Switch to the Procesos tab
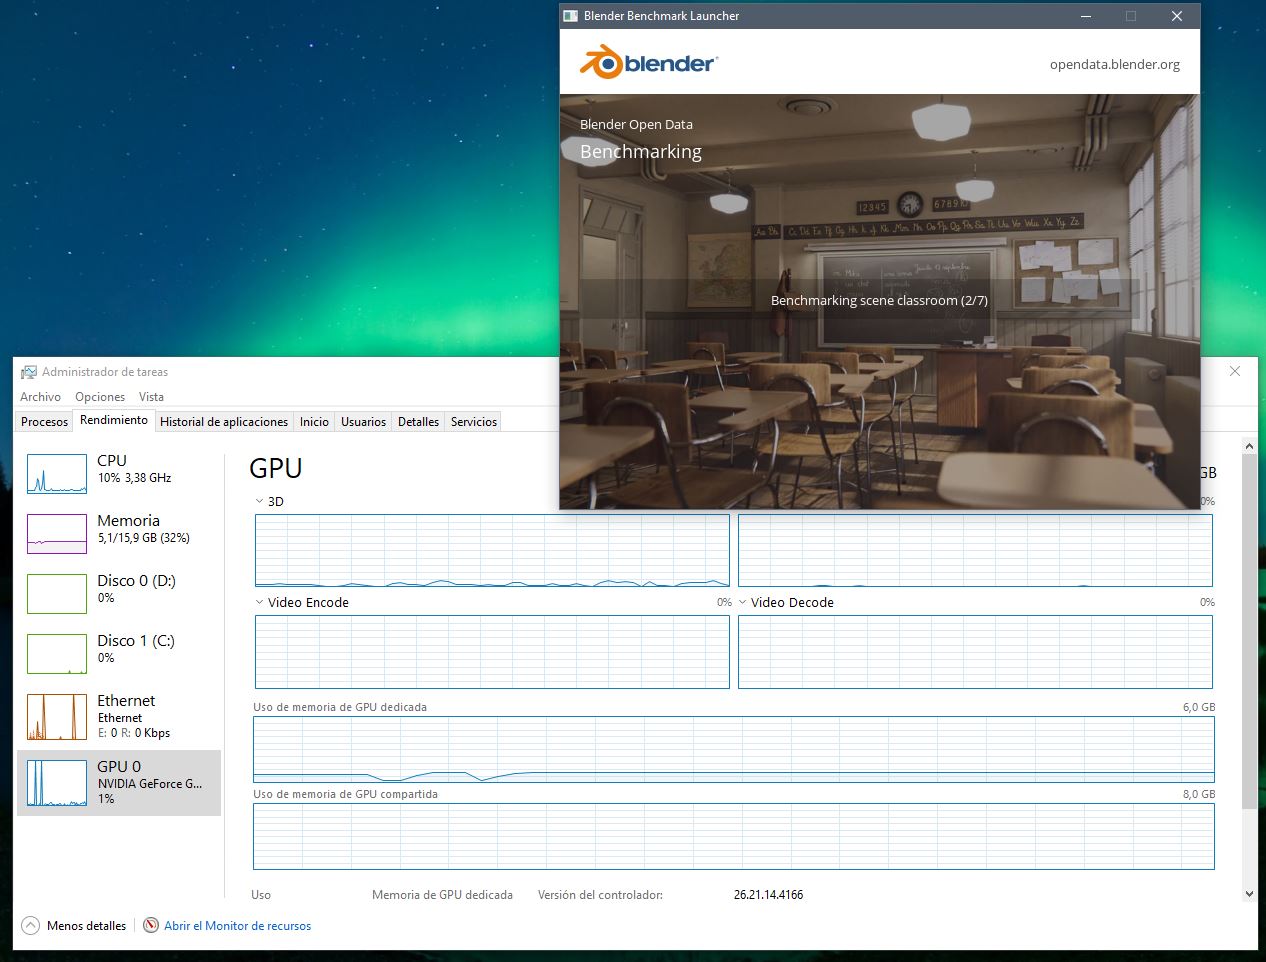Viewport: 1266px width, 962px height. click(45, 422)
